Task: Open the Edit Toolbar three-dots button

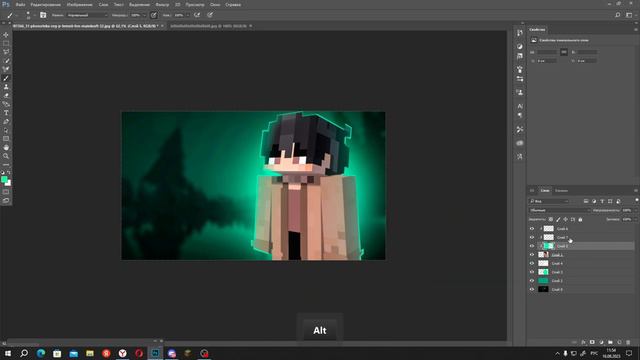Action: pyautogui.click(x=6, y=164)
